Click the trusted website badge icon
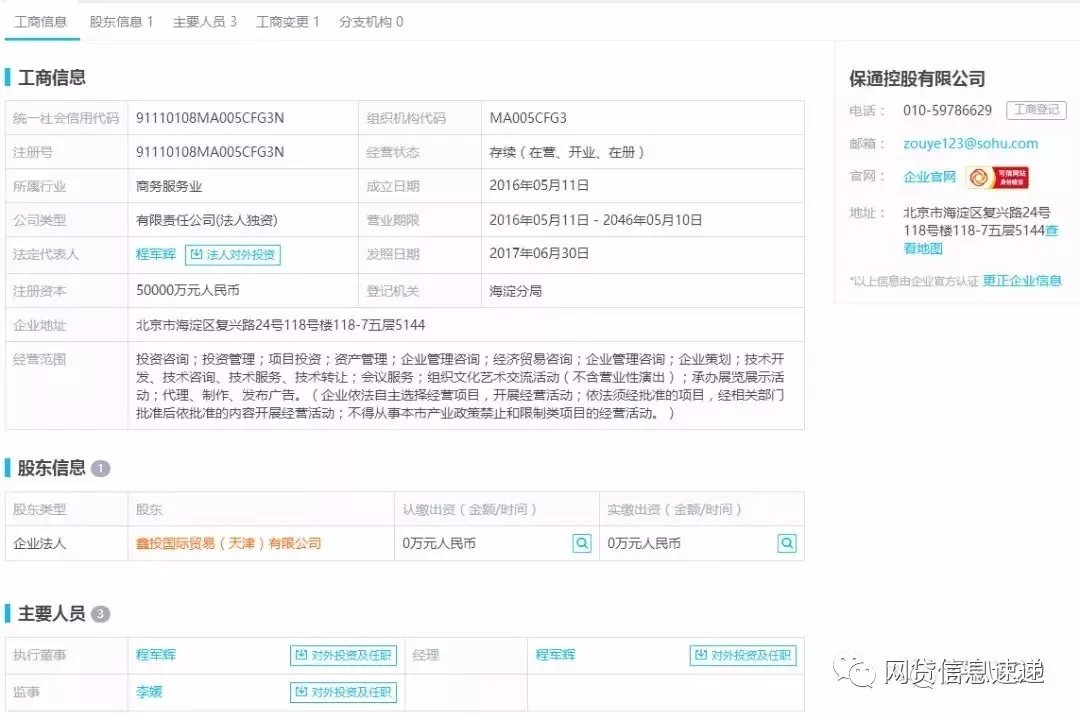This screenshot has height=720, width=1080. pos(997,177)
